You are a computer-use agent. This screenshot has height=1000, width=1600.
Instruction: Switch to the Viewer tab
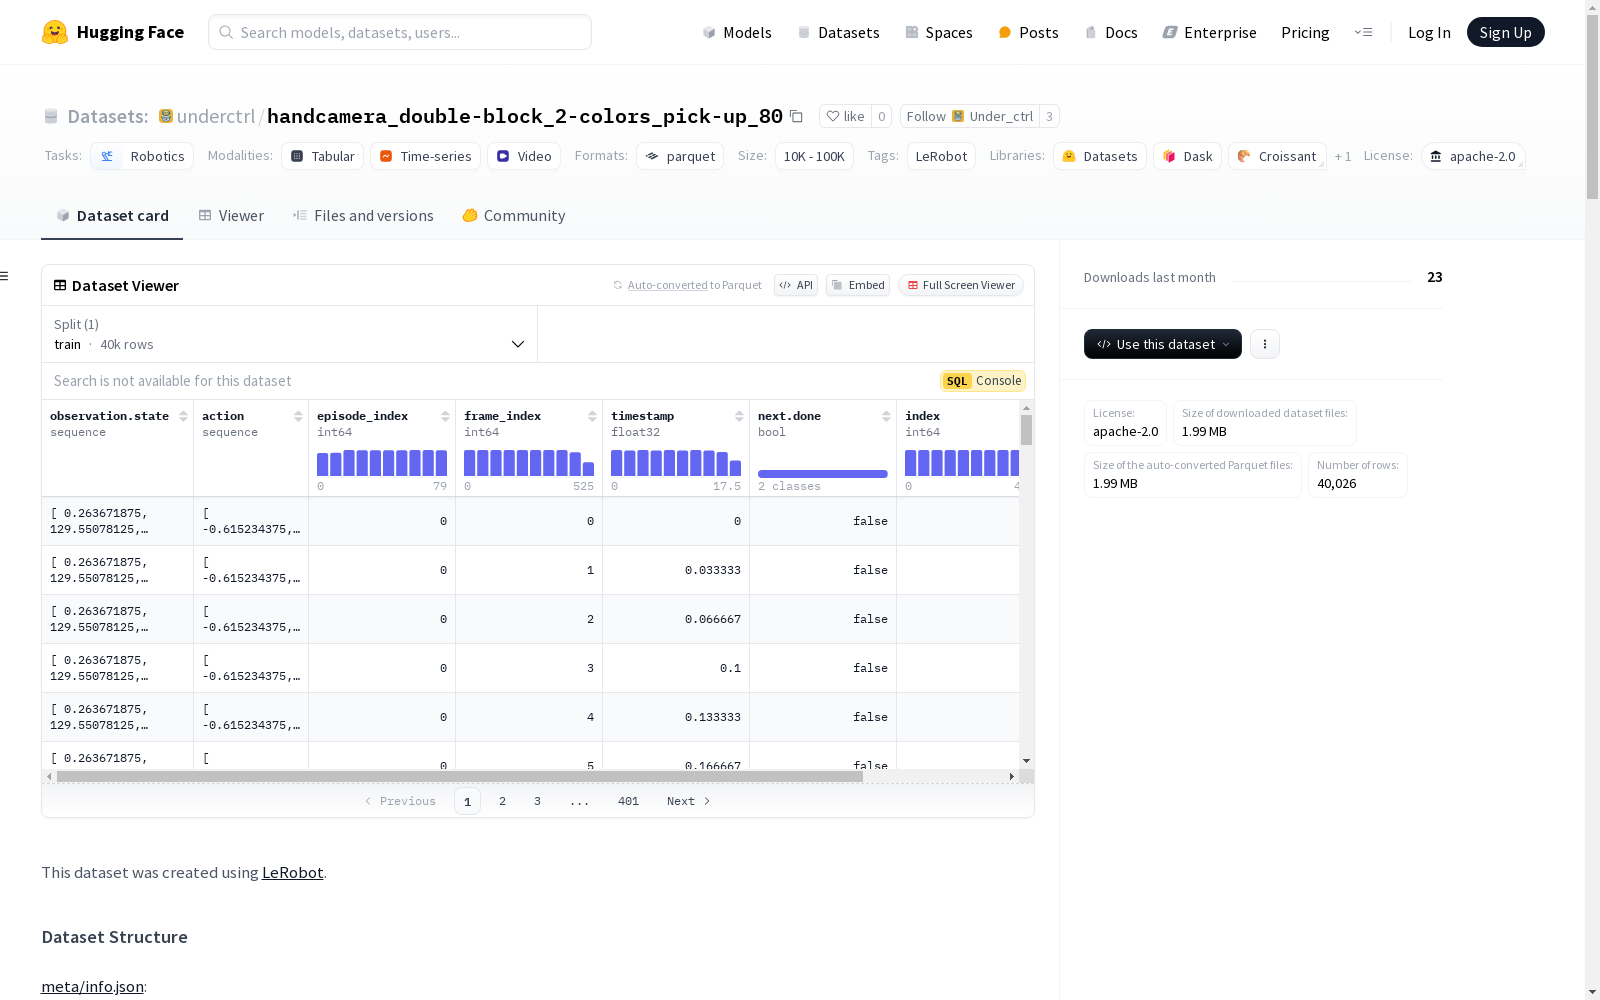coord(231,216)
